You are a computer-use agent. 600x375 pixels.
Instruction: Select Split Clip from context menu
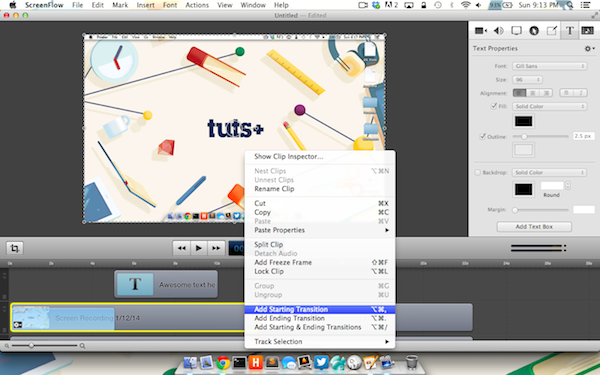pyautogui.click(x=320, y=245)
